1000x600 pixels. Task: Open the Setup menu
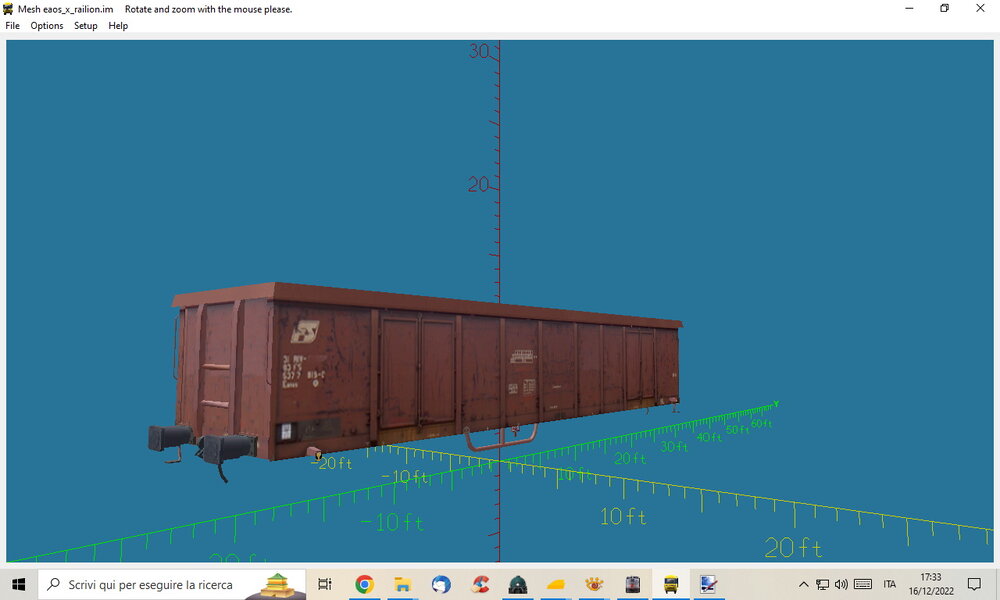click(x=85, y=26)
